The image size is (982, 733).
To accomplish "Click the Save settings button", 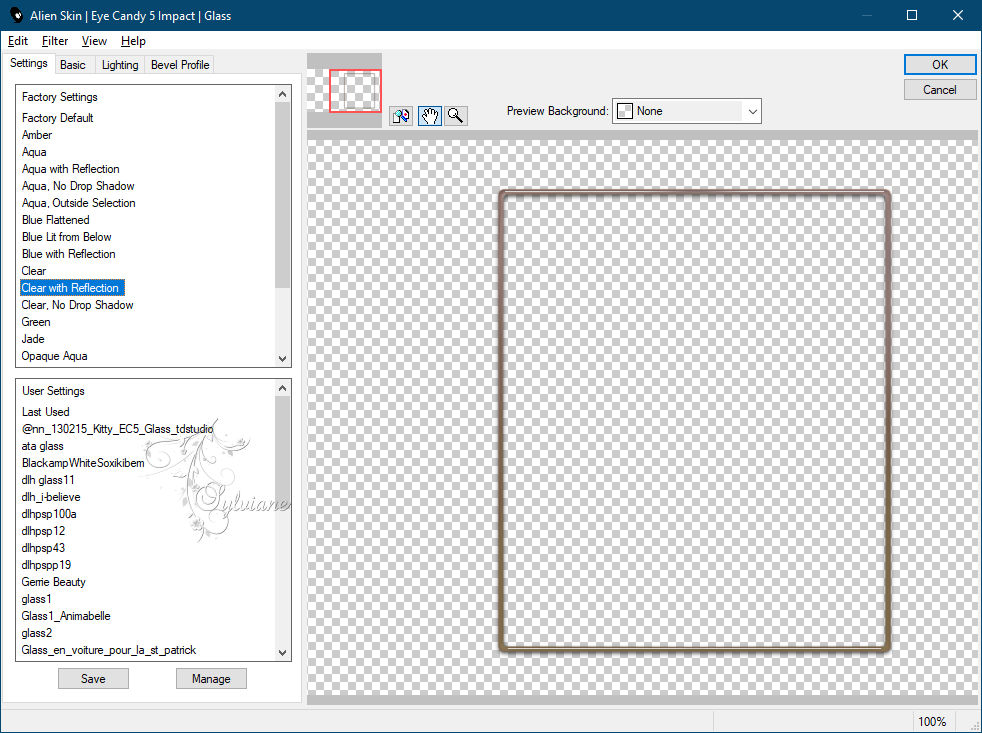I will pos(93,678).
